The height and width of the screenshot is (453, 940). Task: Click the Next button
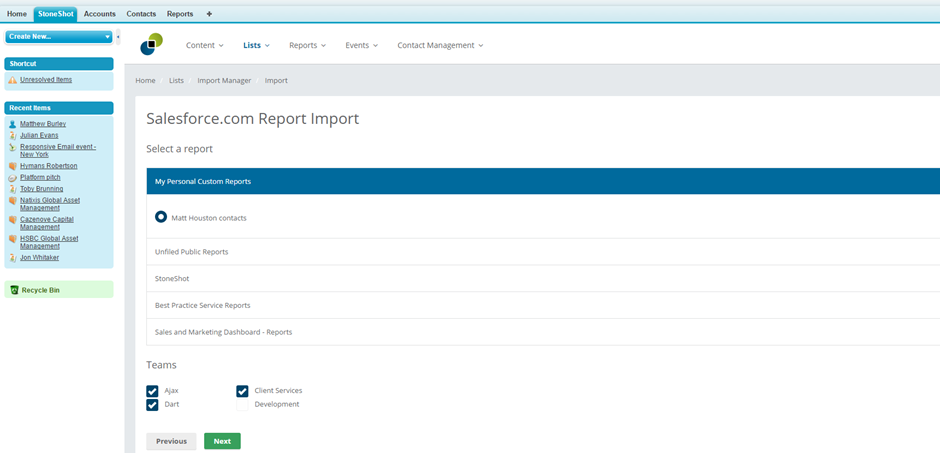click(222, 441)
